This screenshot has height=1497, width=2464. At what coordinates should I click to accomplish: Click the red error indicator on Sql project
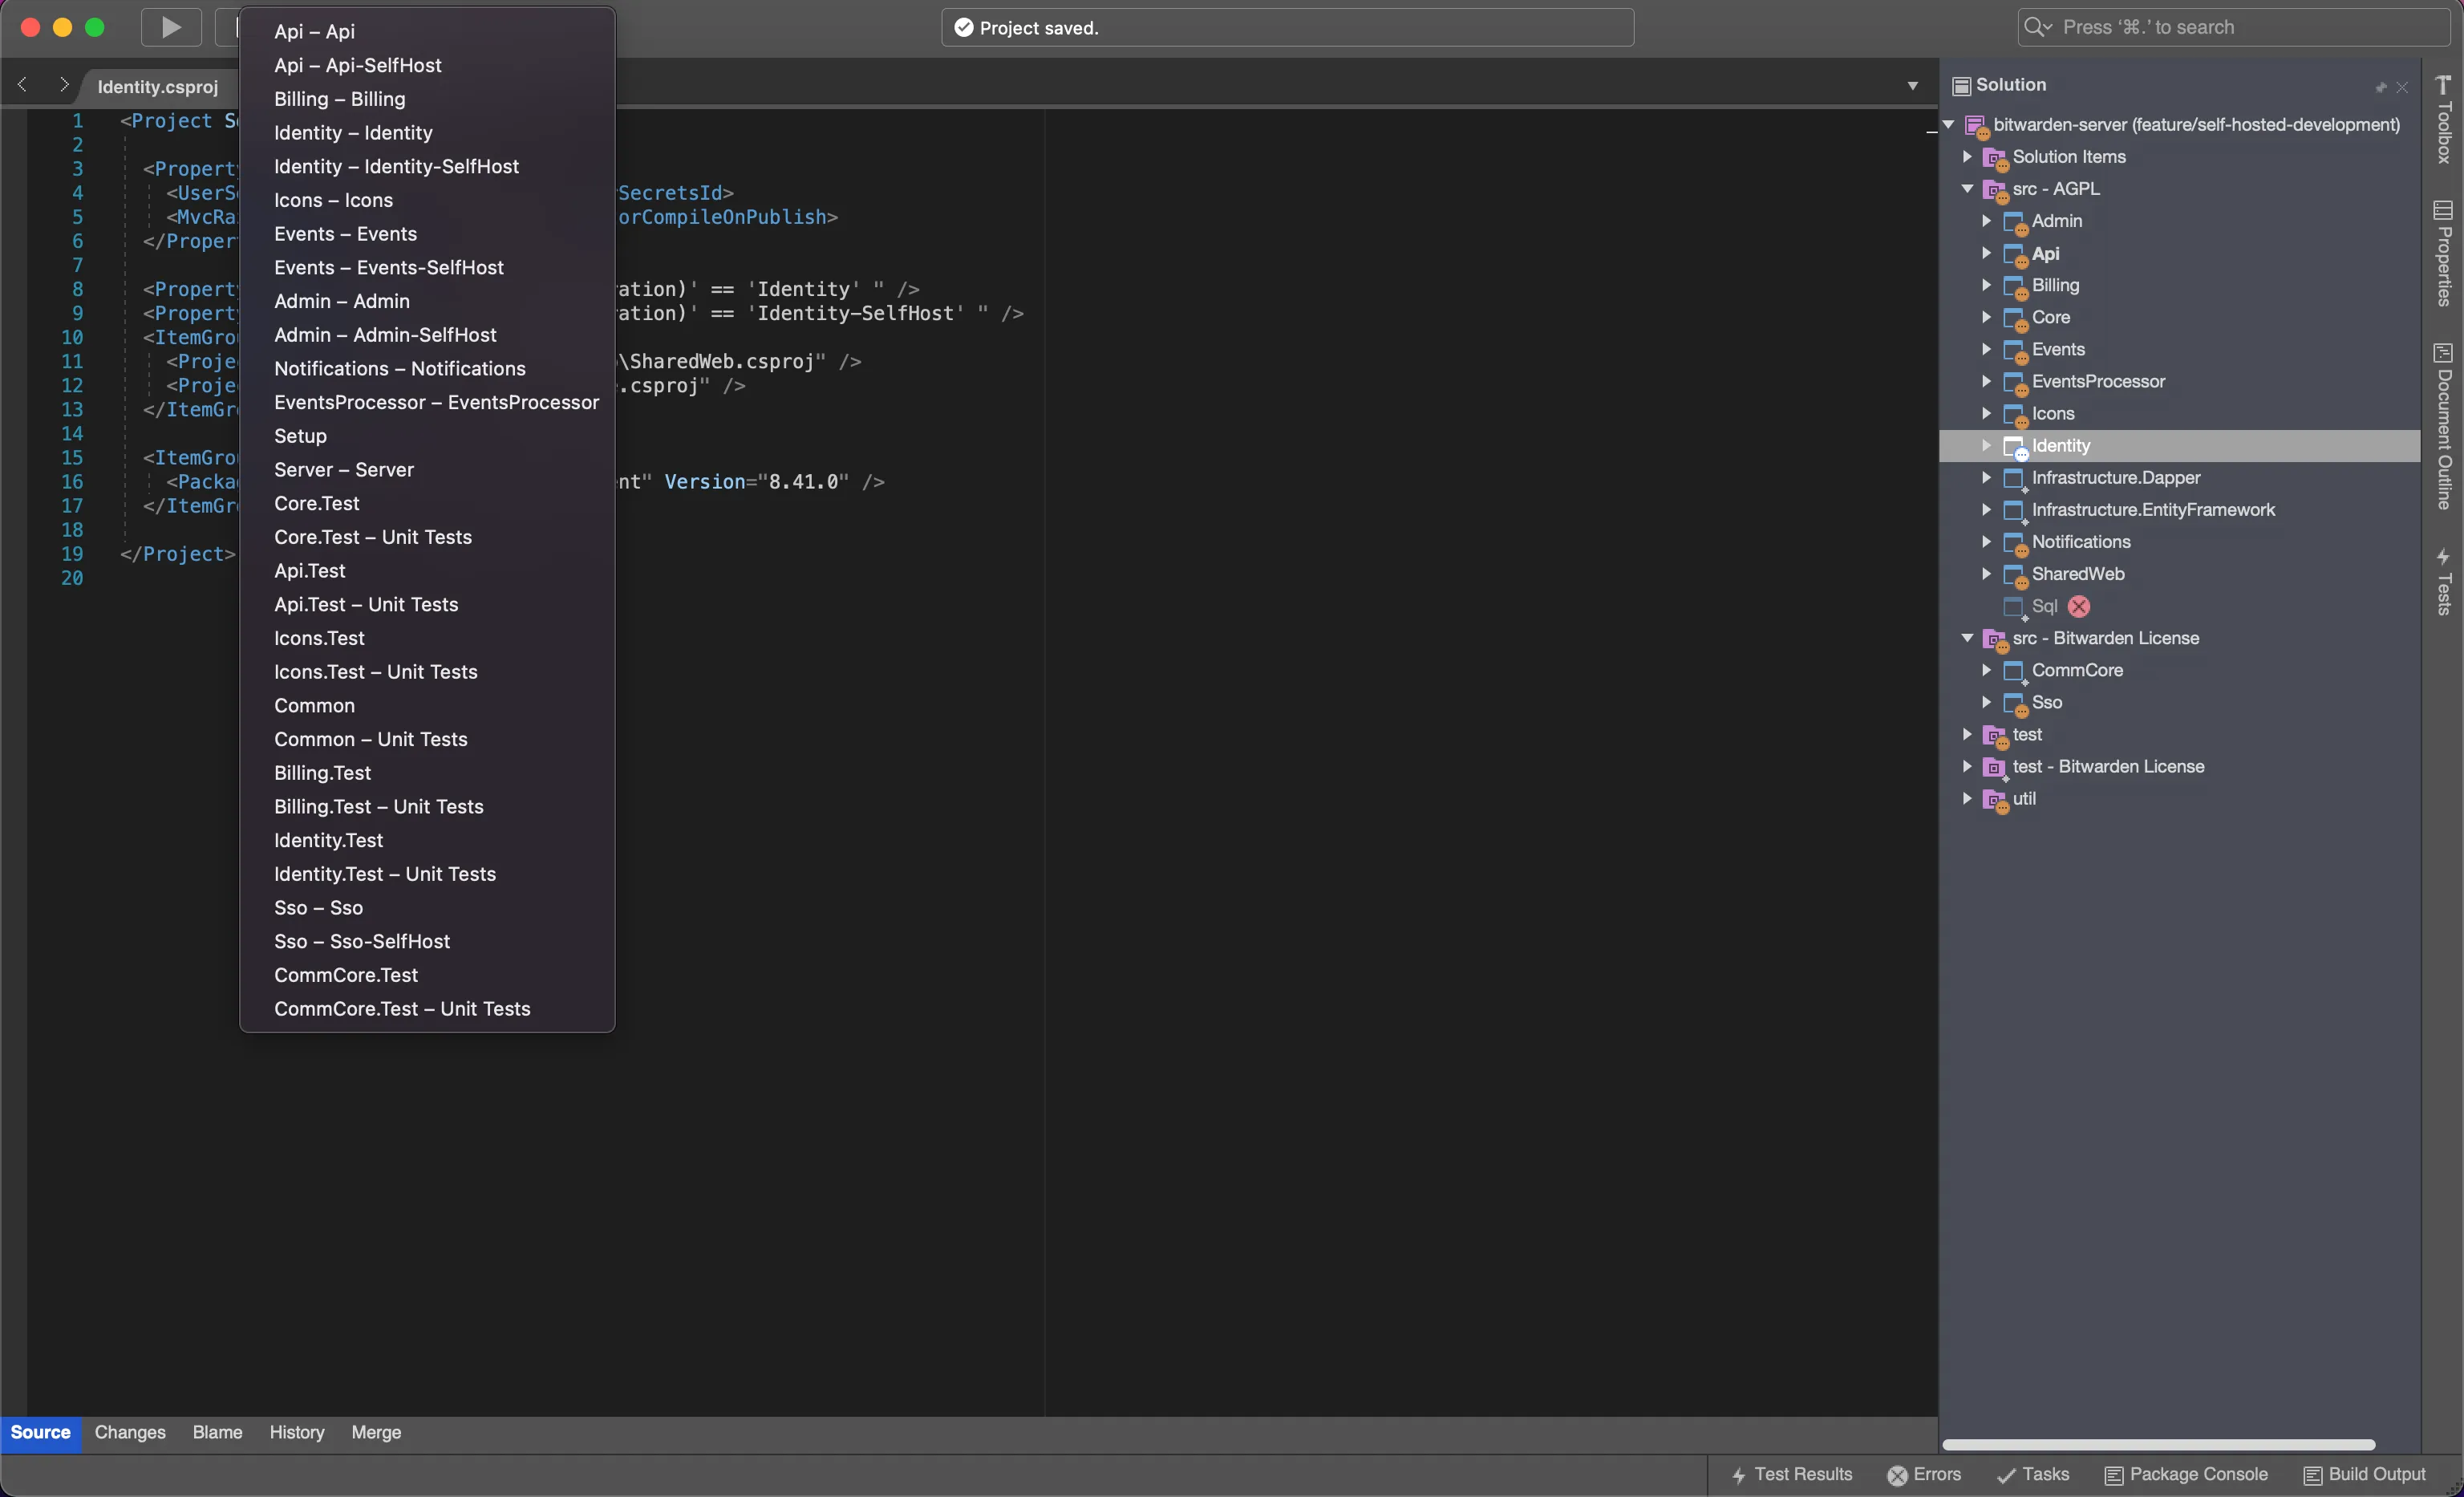point(2078,606)
